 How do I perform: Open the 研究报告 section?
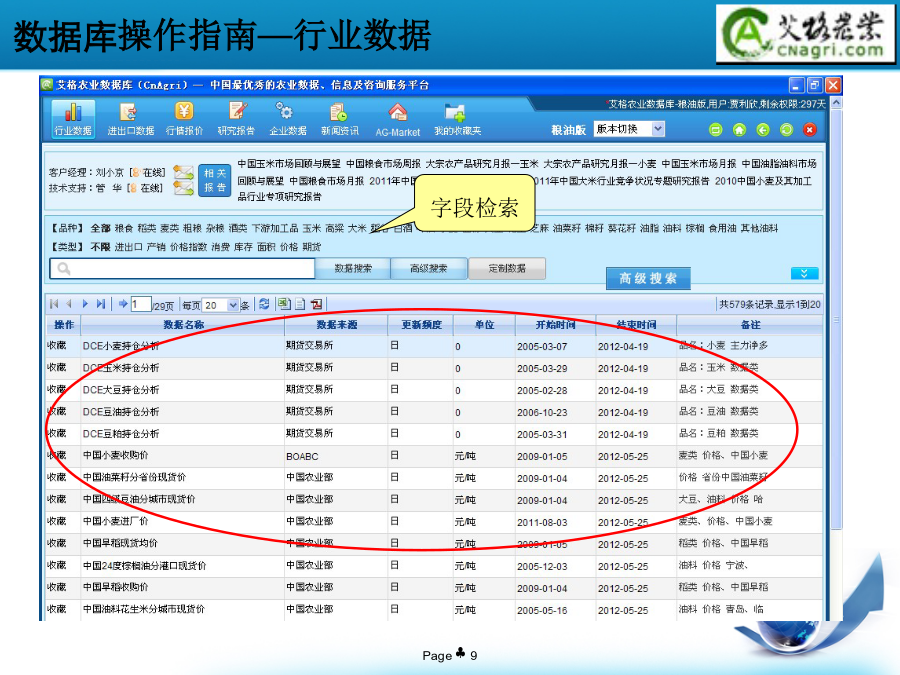click(236, 119)
